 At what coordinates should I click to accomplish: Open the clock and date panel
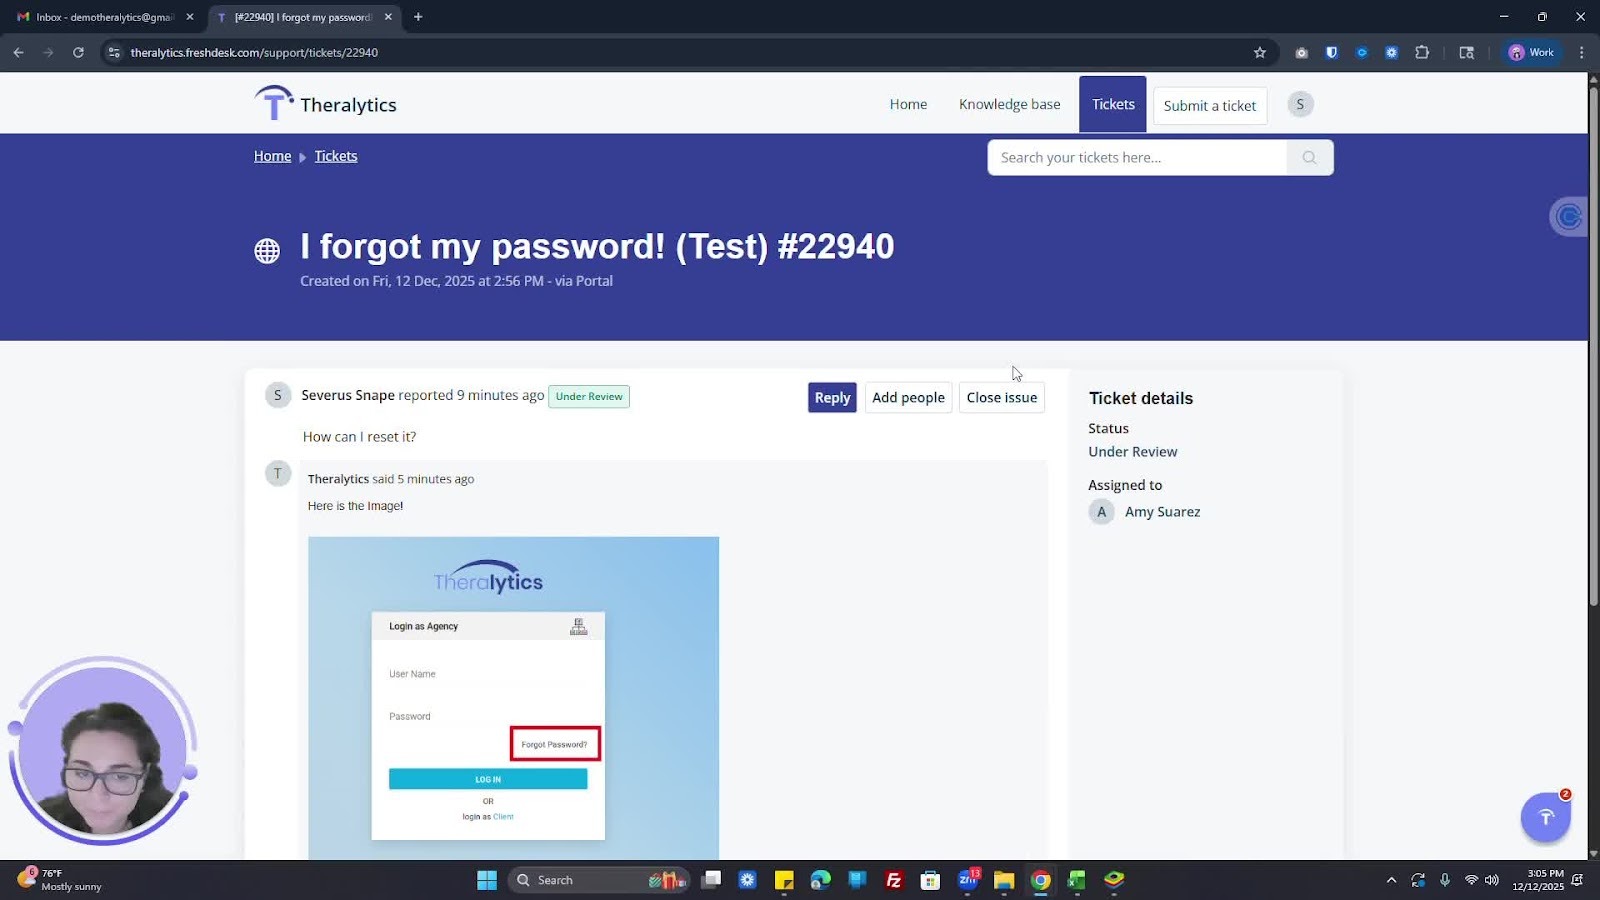pyautogui.click(x=1538, y=880)
